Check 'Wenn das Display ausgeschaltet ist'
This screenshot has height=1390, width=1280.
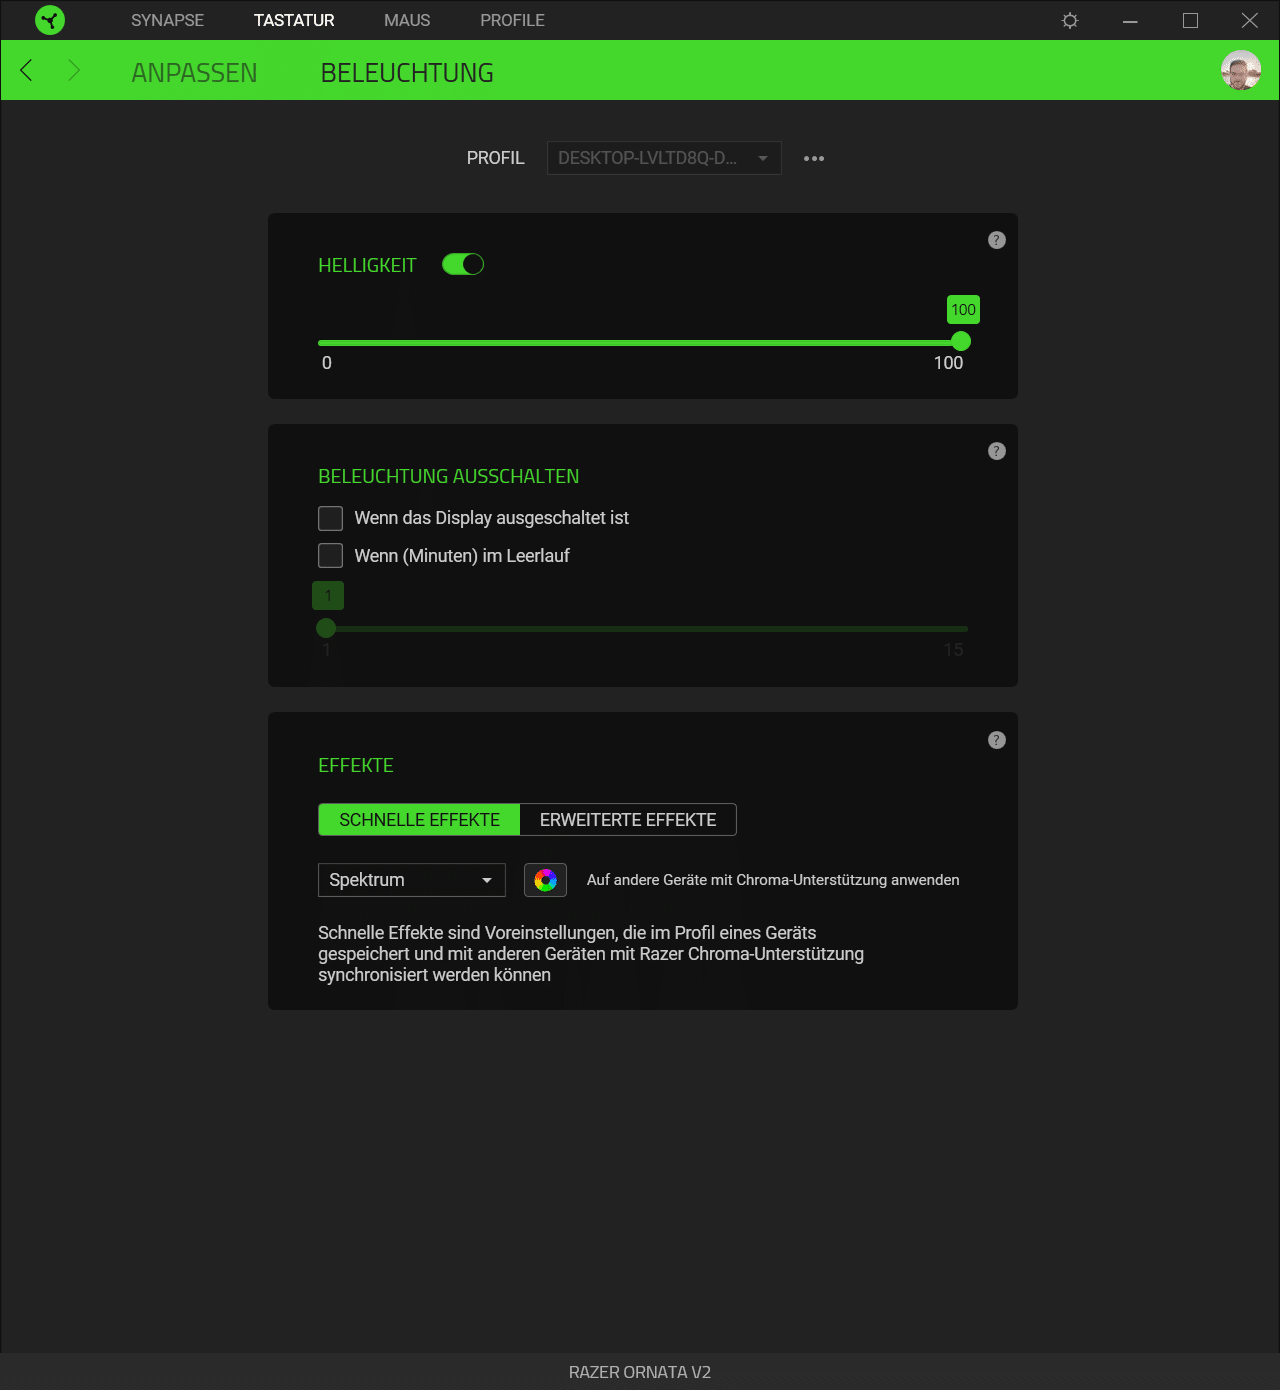pos(330,518)
